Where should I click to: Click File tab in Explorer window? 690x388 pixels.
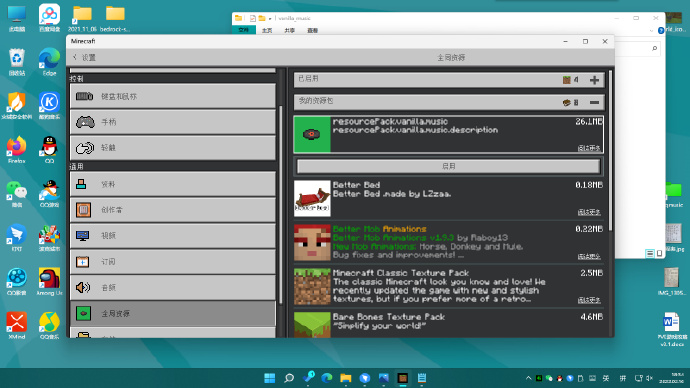pos(243,30)
